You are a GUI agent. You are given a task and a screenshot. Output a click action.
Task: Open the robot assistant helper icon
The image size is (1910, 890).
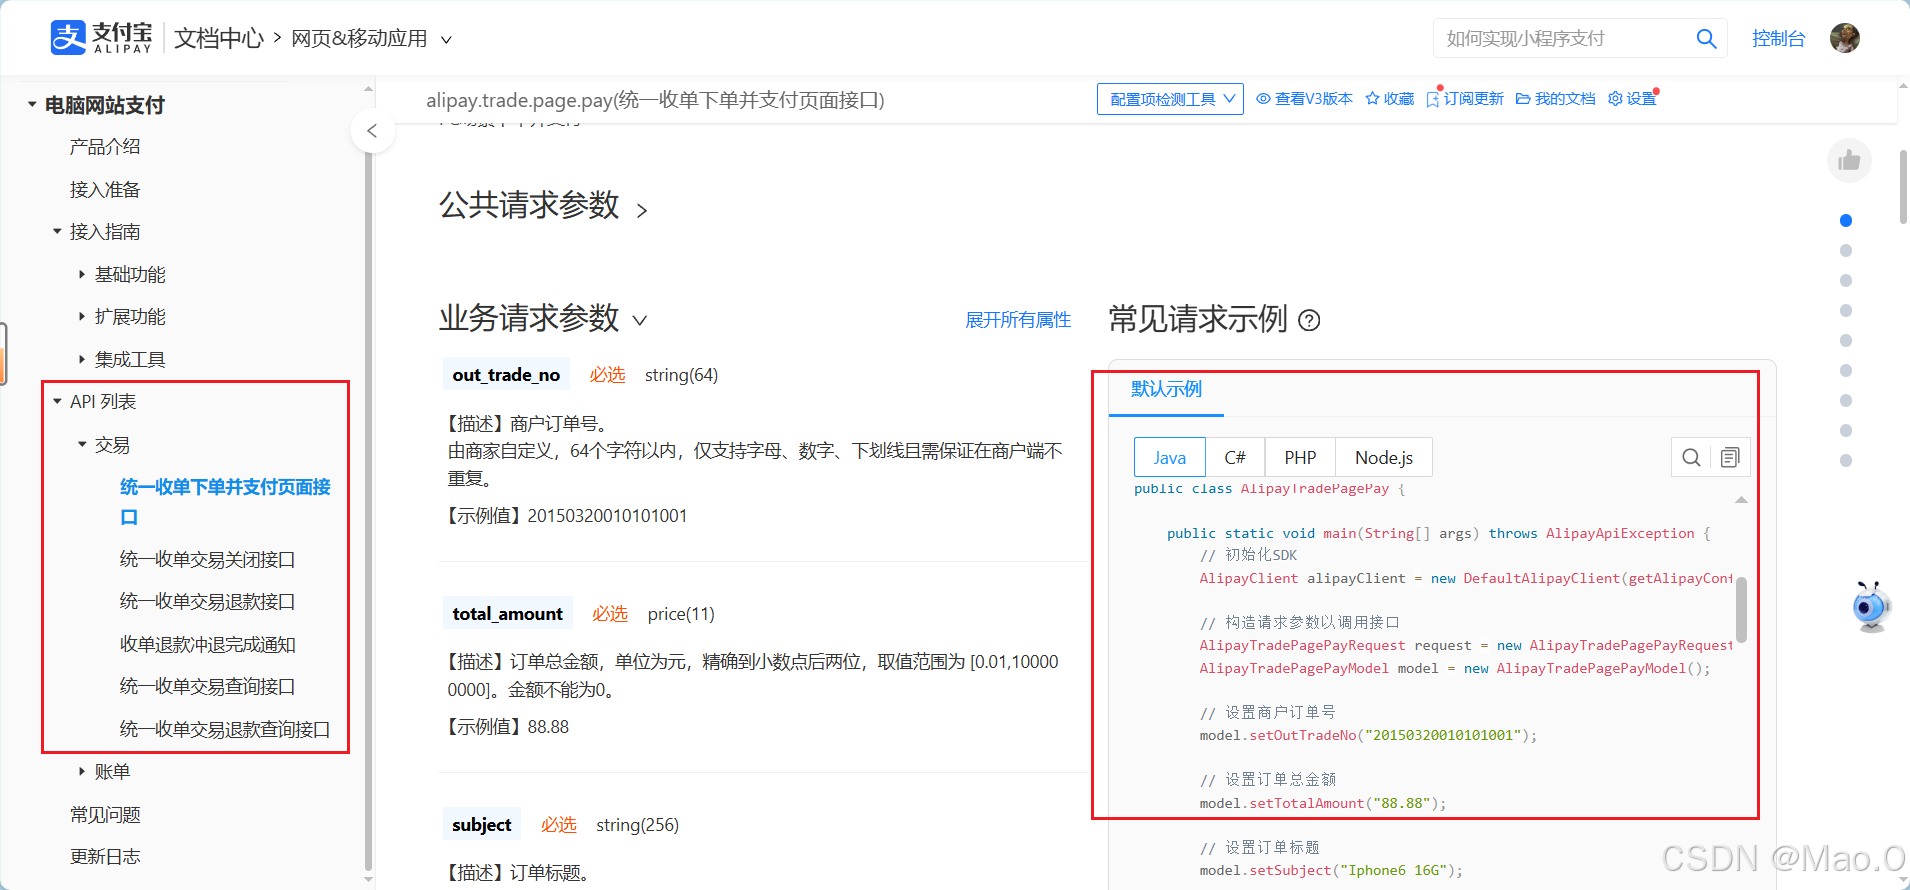(x=1870, y=606)
